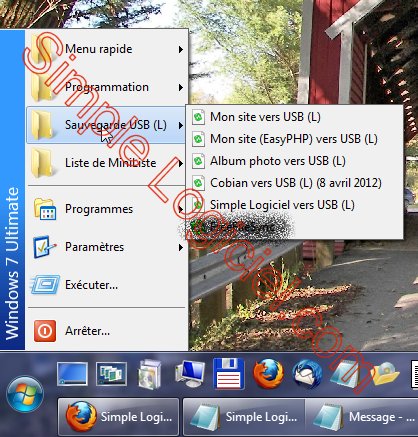Launch Firefox from the quick launch bar
This screenshot has width=418, height=437.
coord(268,373)
